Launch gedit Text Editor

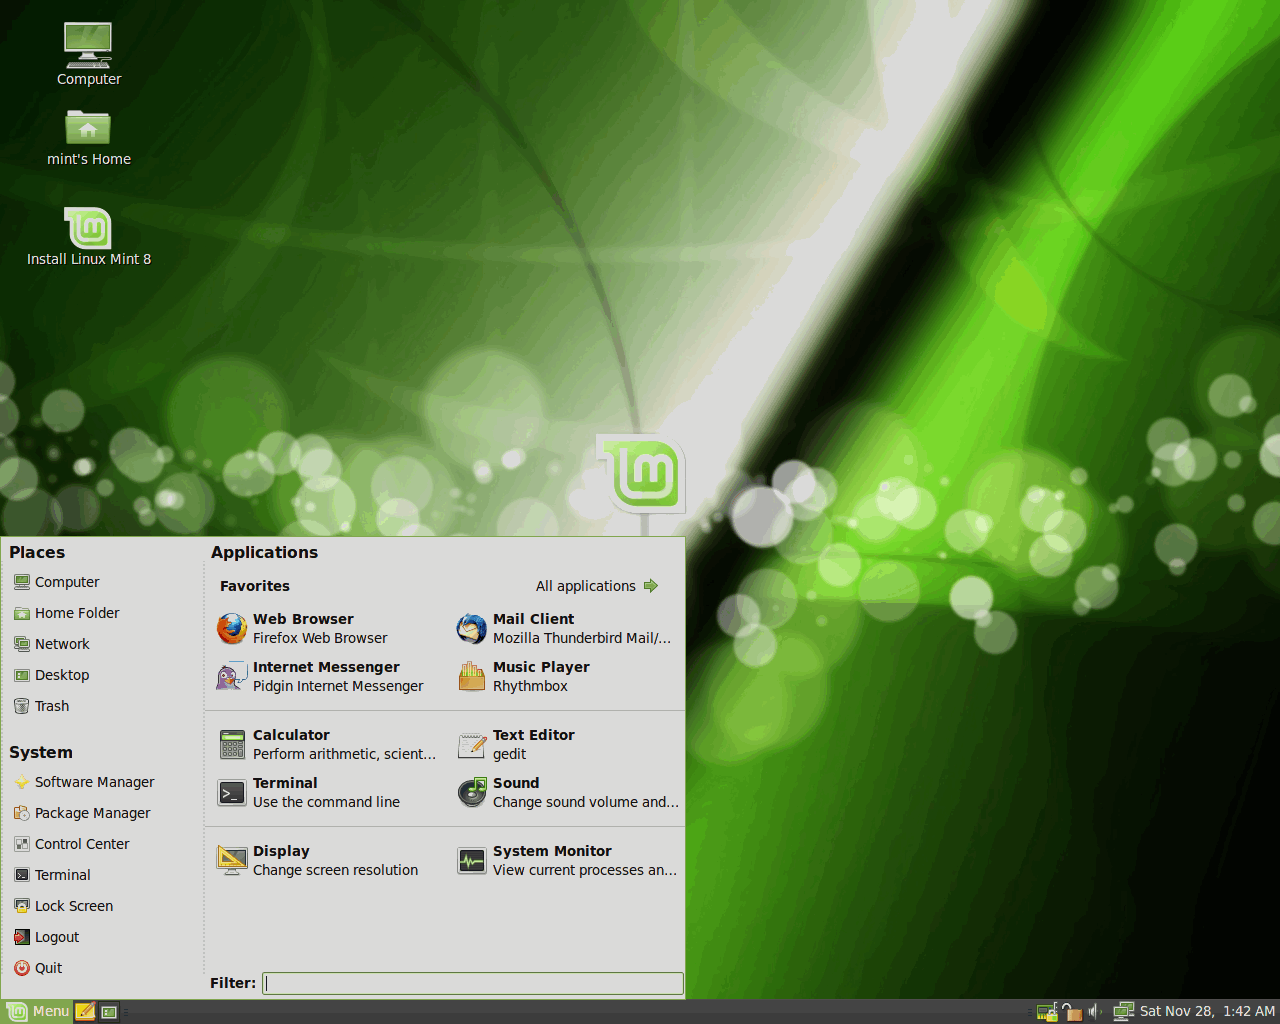(x=516, y=744)
